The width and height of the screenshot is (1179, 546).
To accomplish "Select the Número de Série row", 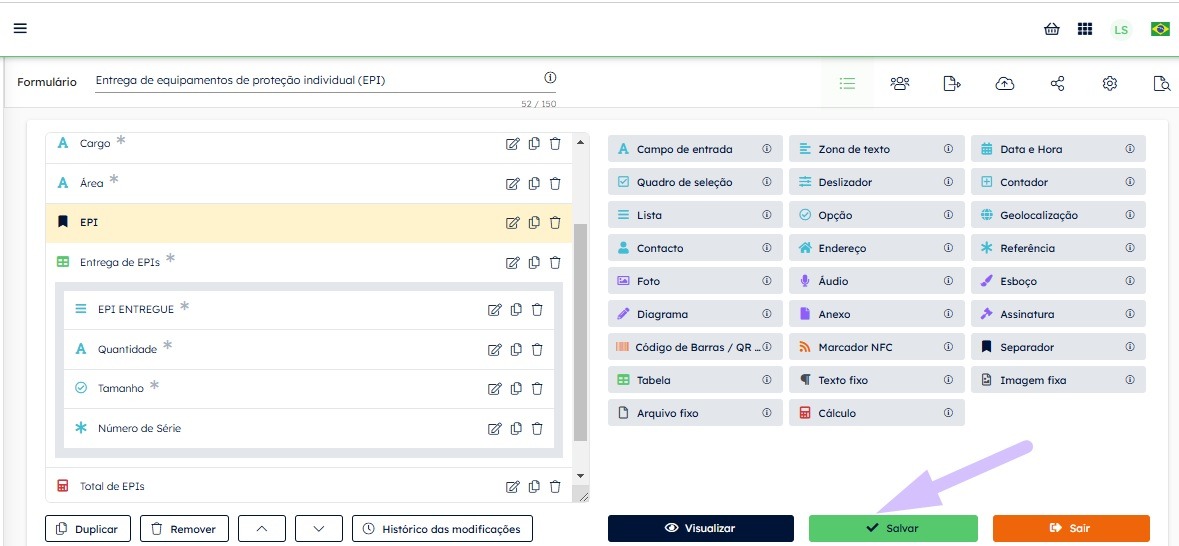I will coord(308,429).
